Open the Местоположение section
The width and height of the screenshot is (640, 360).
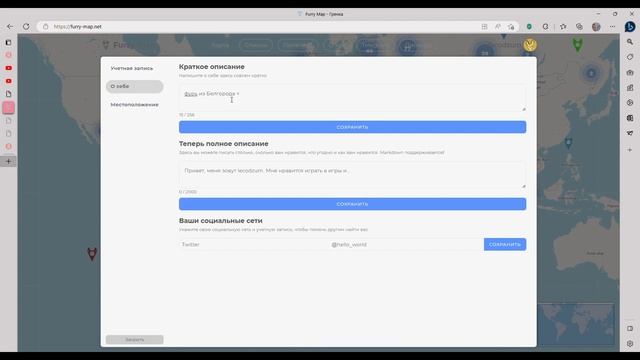point(134,104)
